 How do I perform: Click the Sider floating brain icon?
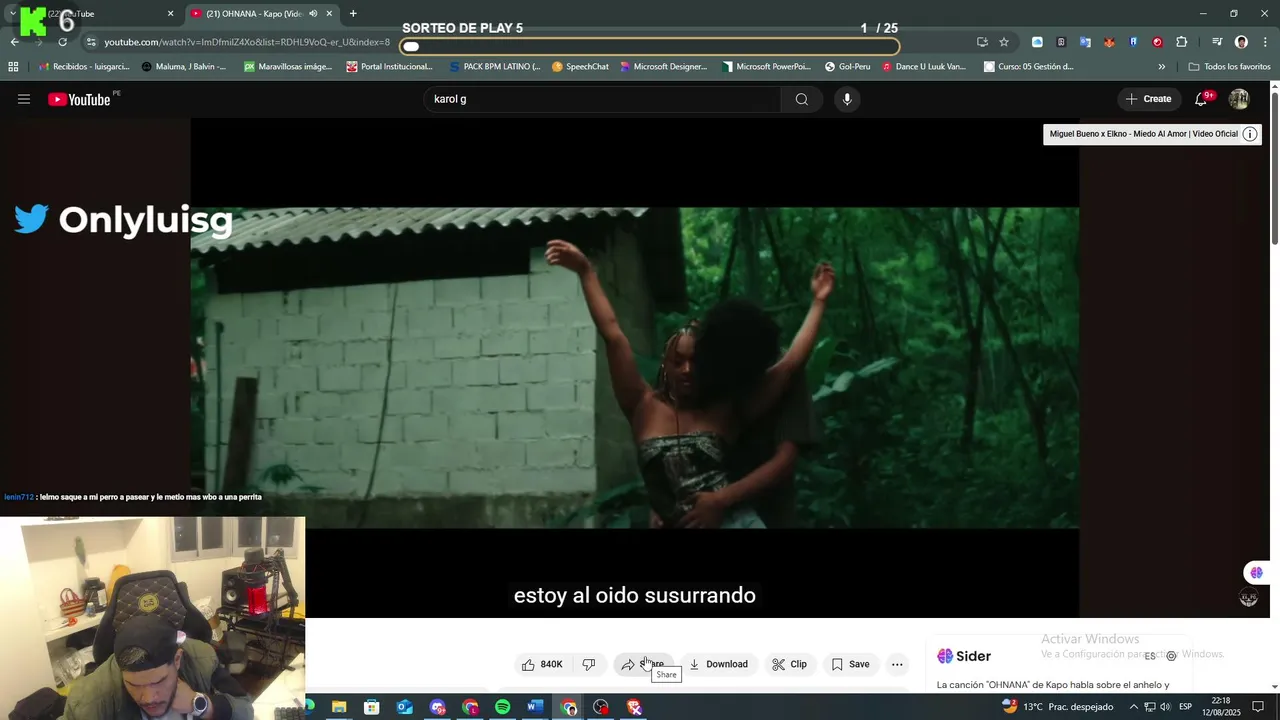1256,573
